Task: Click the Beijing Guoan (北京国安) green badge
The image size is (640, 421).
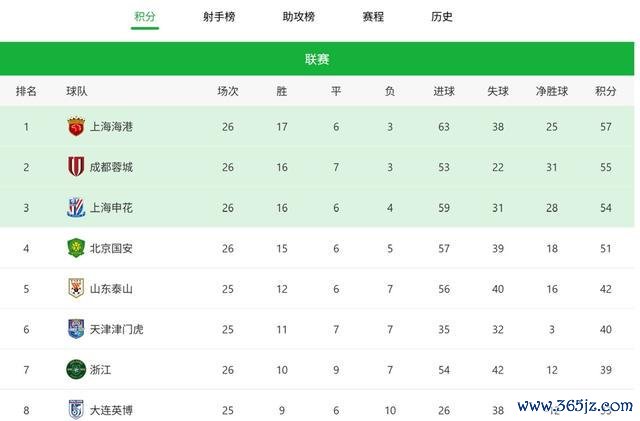Action: click(x=76, y=248)
